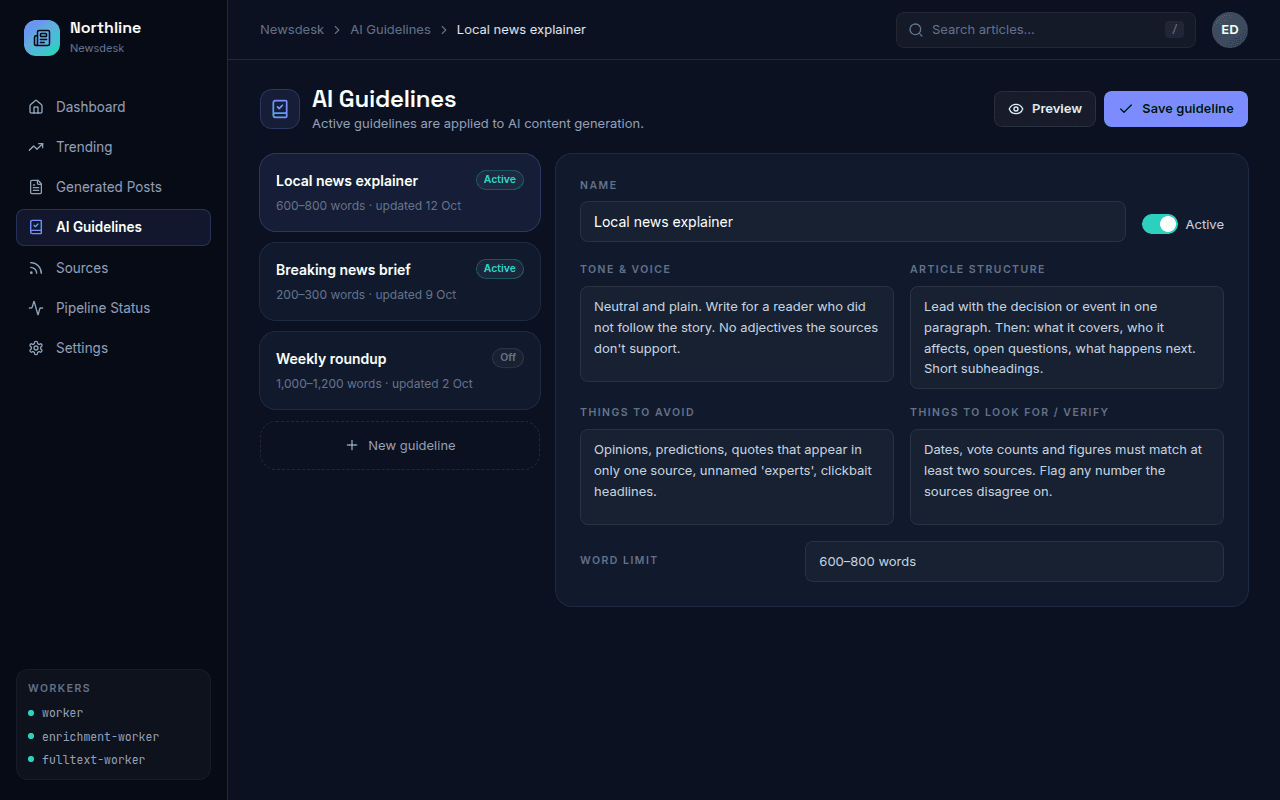The width and height of the screenshot is (1280, 800).
Task: Click the Newsdesk breadcrumb link
Action: point(292,30)
